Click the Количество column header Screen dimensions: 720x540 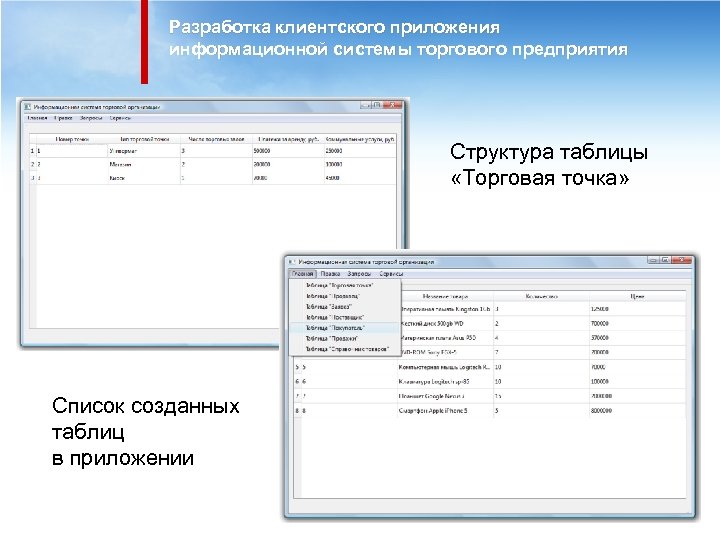pos(541,297)
